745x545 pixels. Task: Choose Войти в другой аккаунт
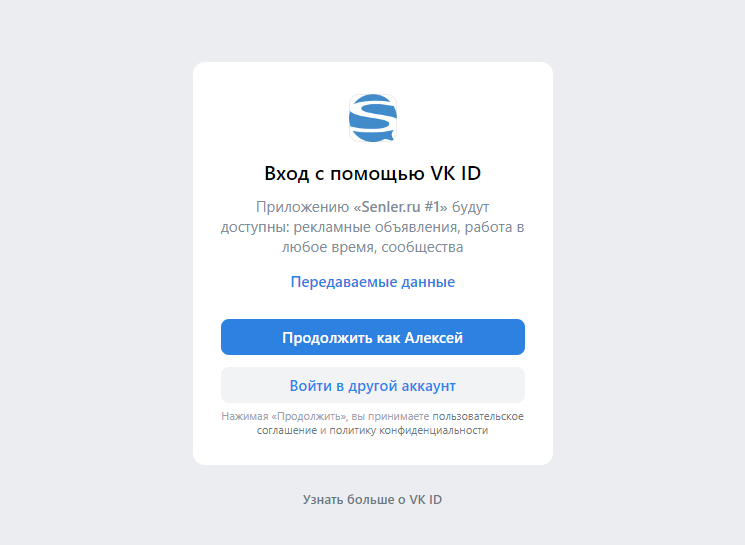[x=372, y=385]
